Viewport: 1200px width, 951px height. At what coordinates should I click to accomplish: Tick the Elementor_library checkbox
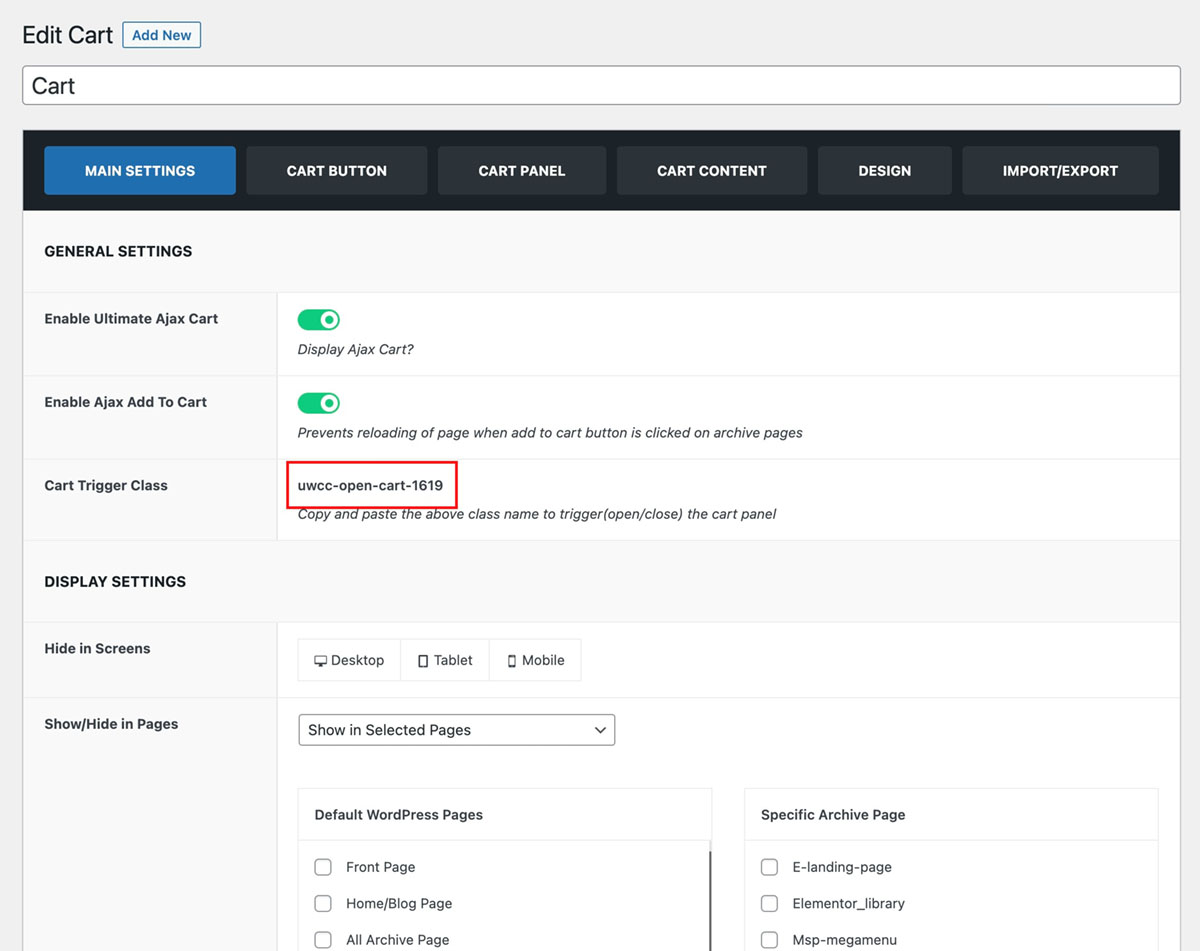pos(769,903)
